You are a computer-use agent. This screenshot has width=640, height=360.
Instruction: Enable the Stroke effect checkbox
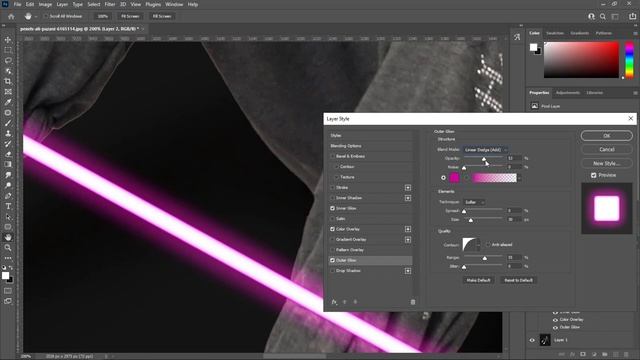click(332, 187)
